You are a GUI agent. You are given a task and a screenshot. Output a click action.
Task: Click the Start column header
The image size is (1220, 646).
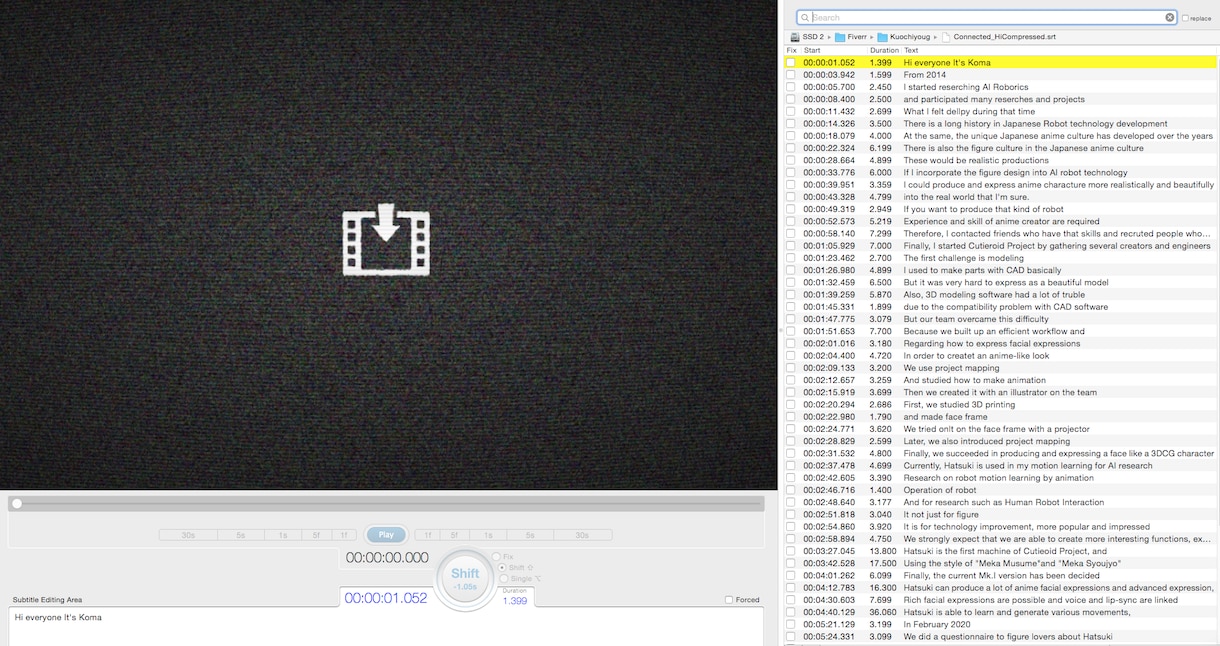[x=812, y=50]
